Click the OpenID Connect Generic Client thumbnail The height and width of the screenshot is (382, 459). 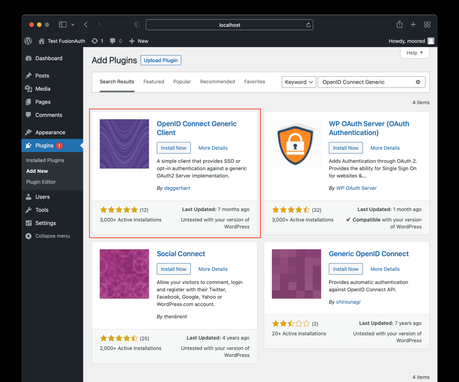pyautogui.click(x=124, y=144)
